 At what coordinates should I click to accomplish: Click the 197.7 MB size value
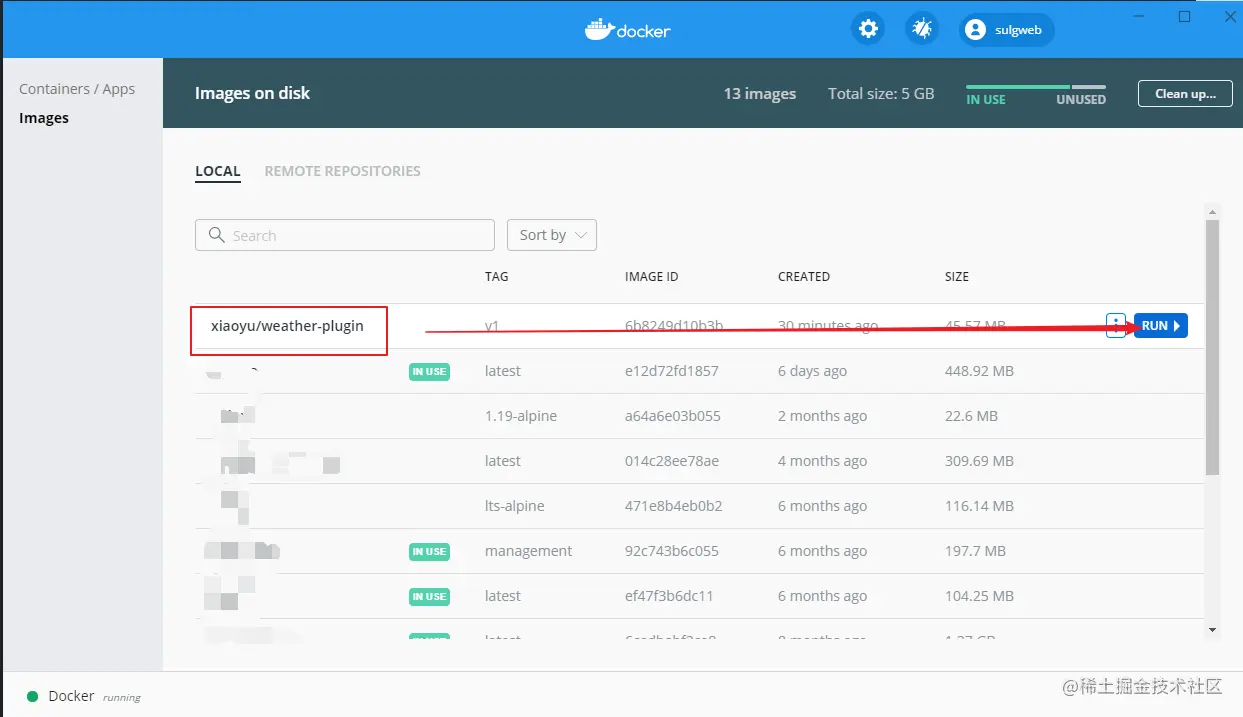point(975,551)
